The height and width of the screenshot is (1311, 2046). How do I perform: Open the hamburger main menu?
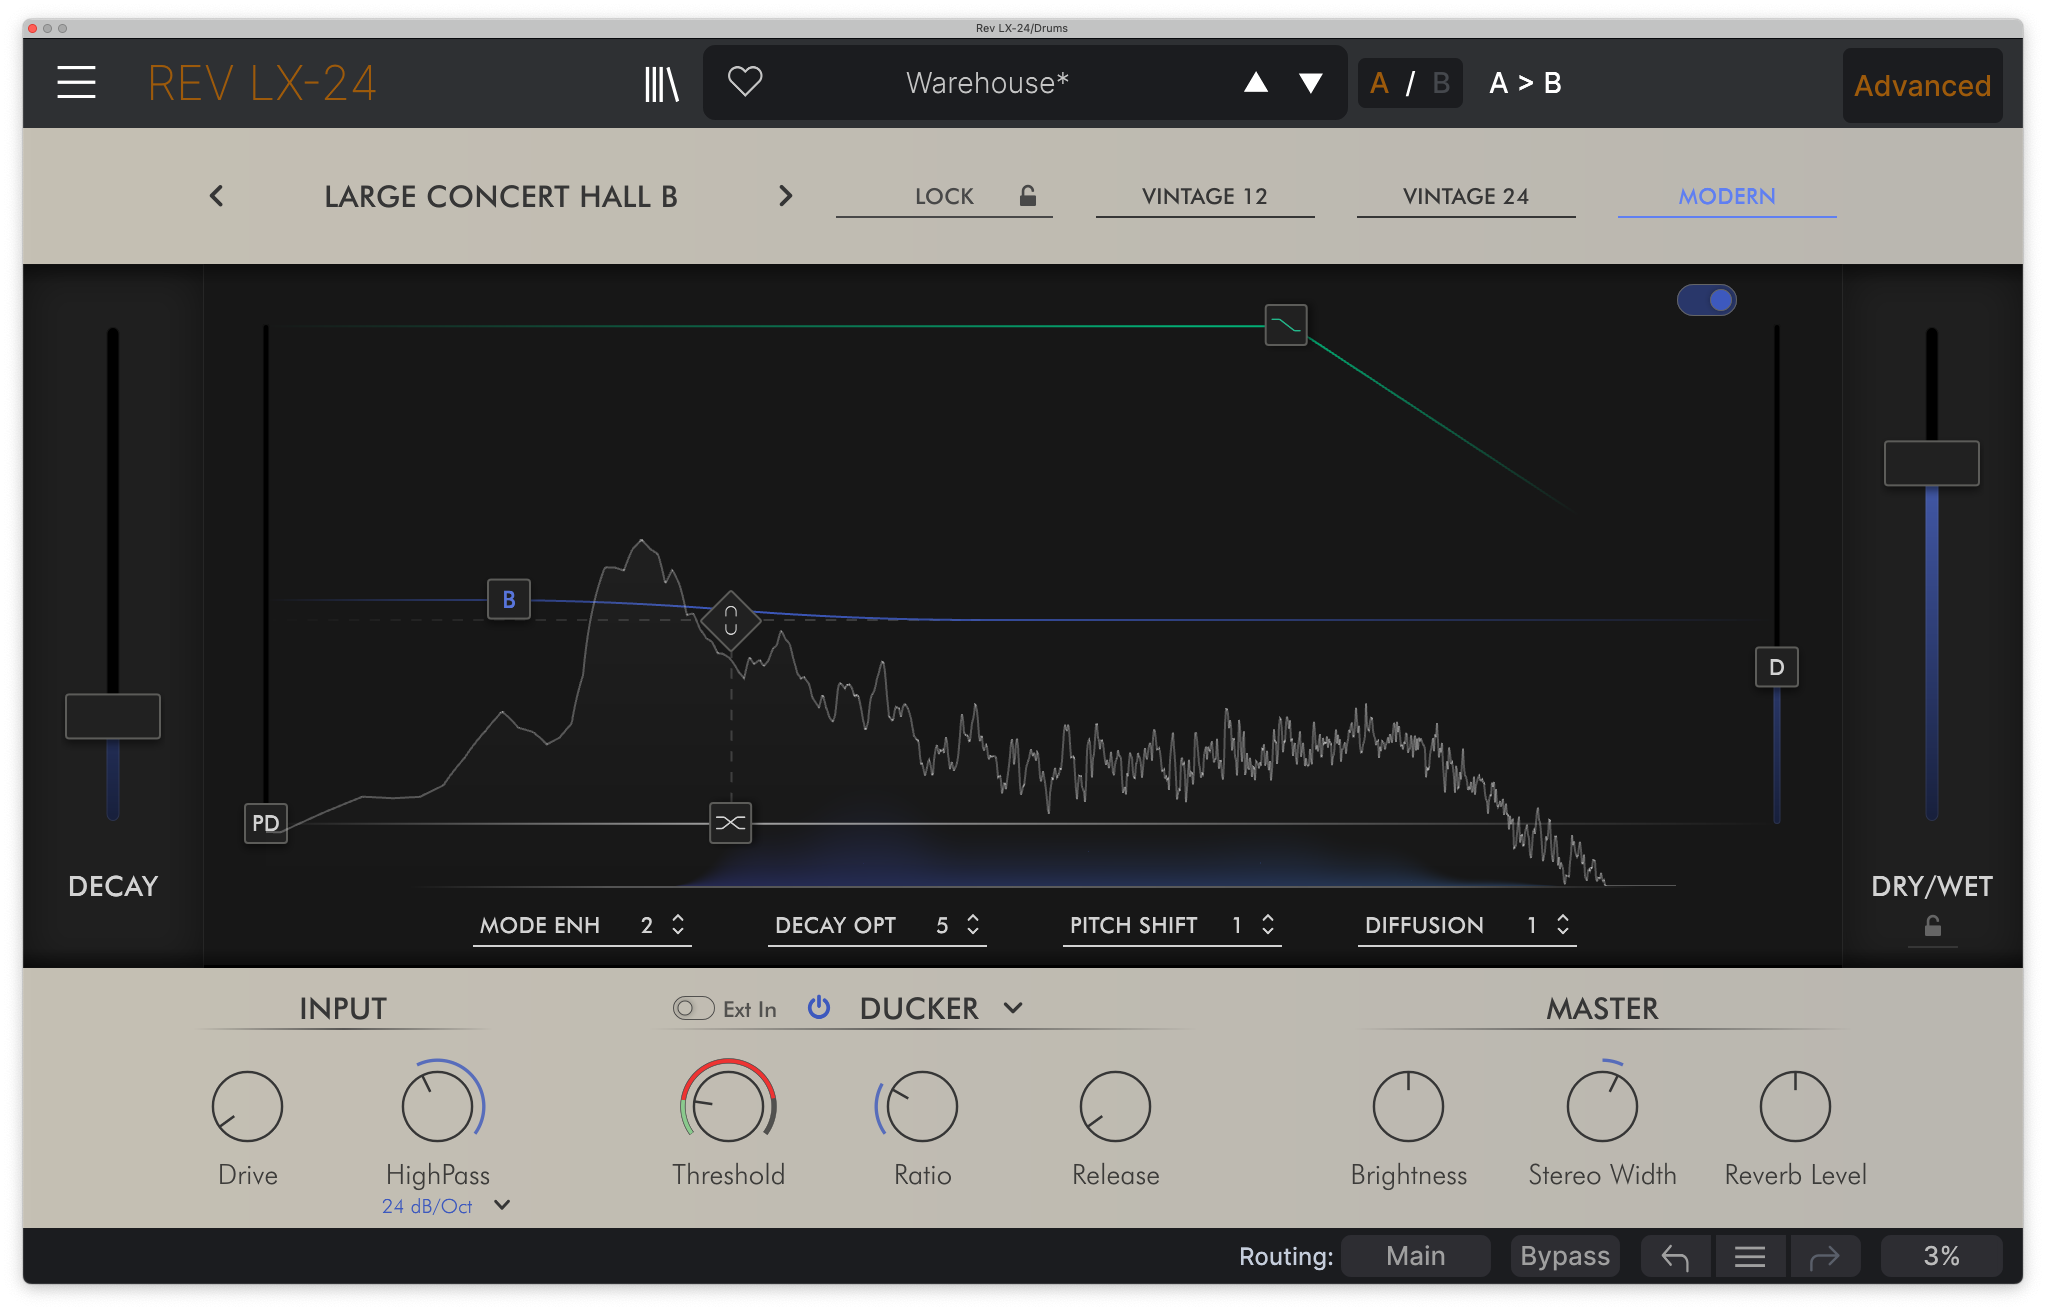pyautogui.click(x=76, y=83)
